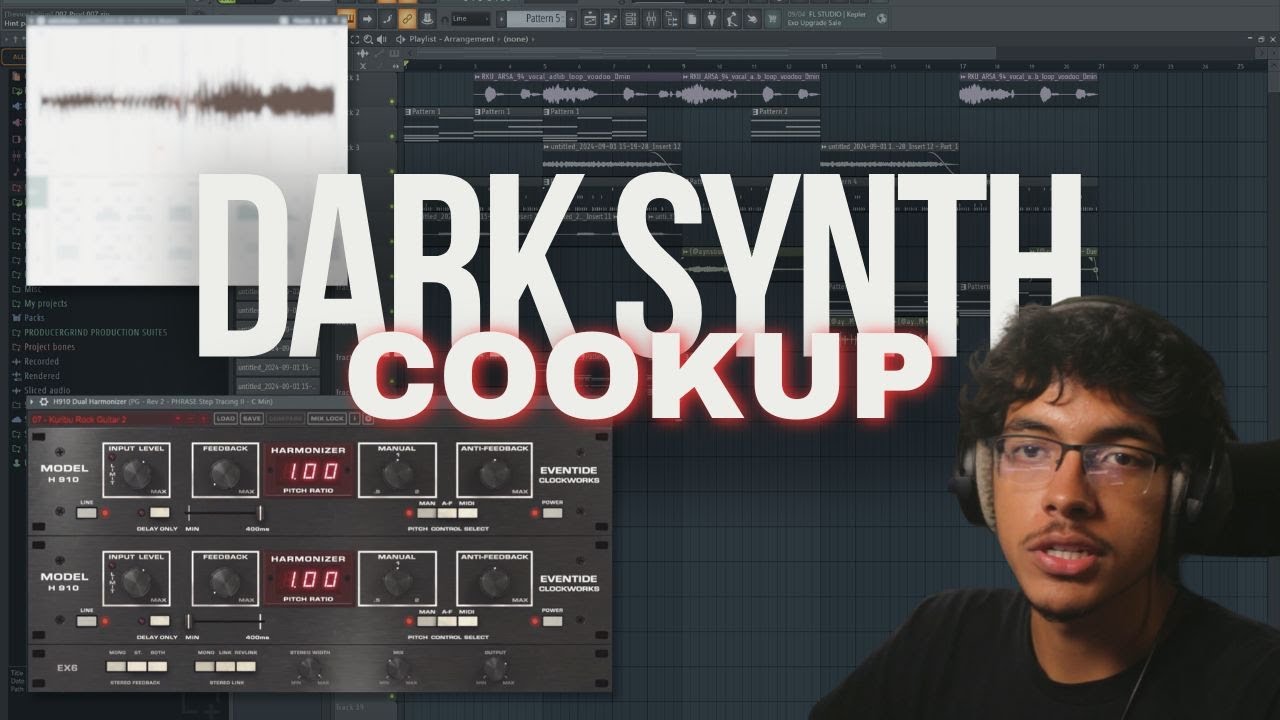Select A-F pitch control on bottom unit
This screenshot has width=1280, height=720.
pyautogui.click(x=447, y=621)
